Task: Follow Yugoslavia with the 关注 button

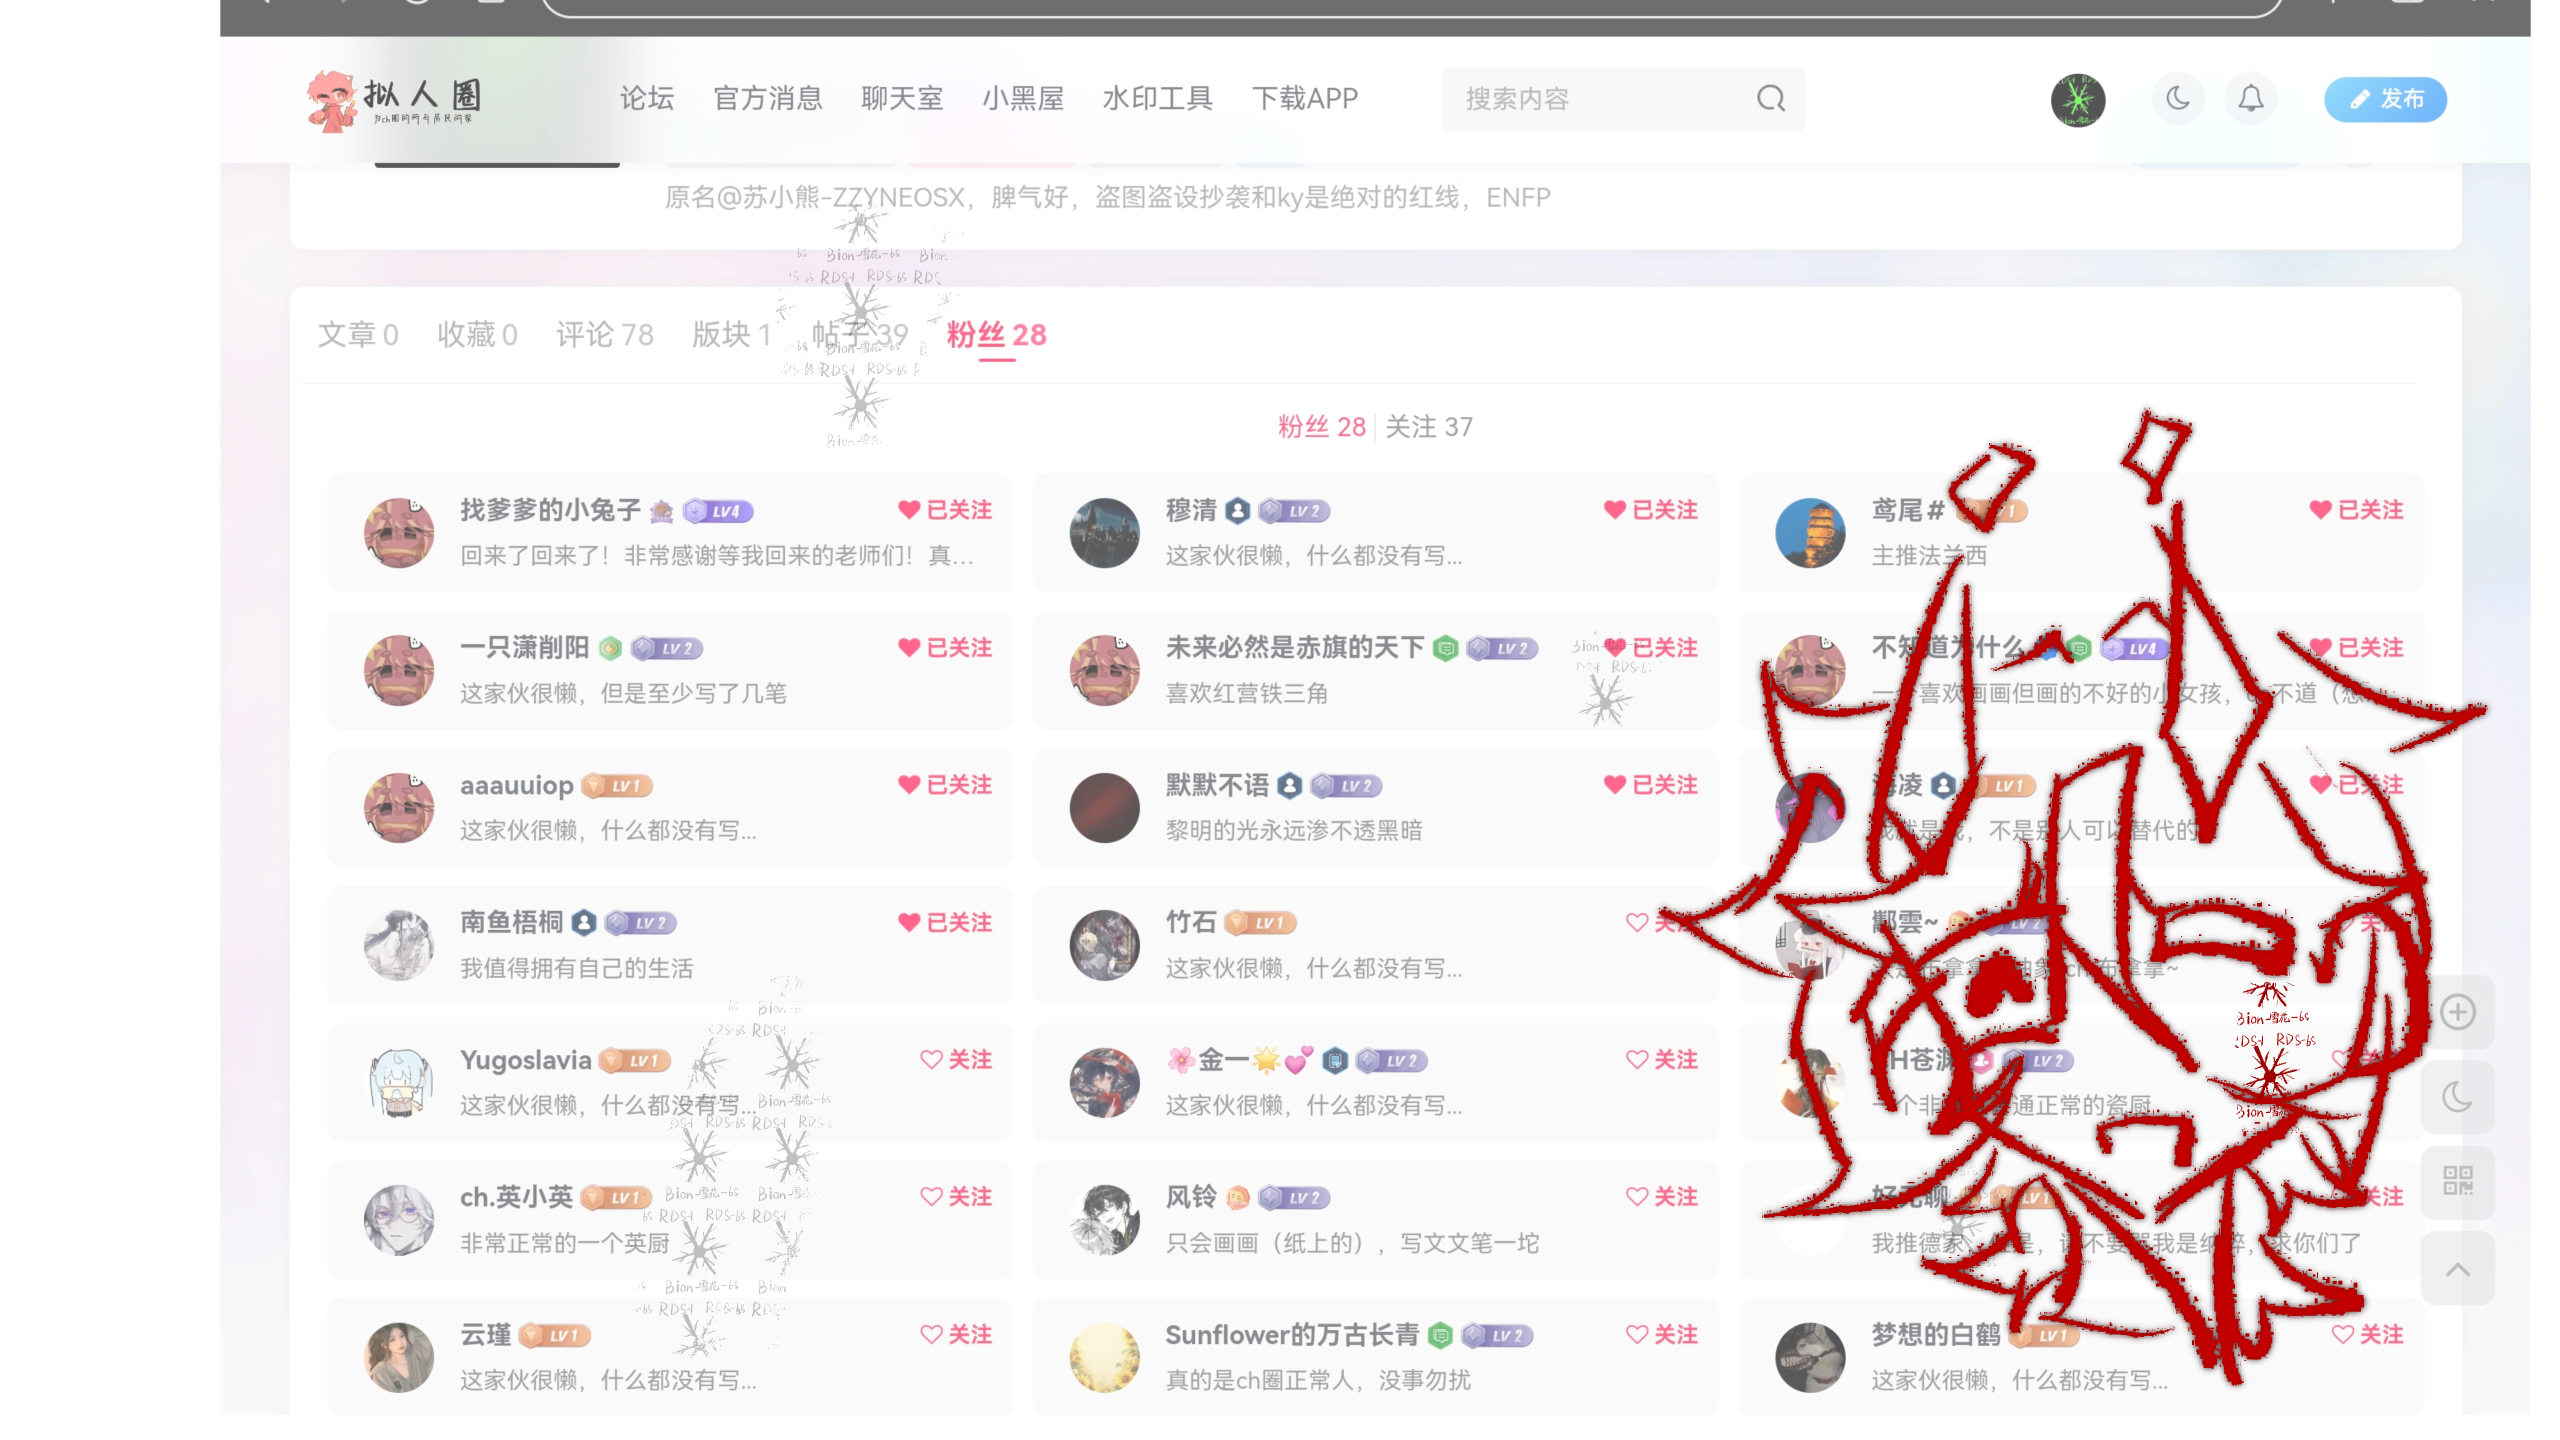Action: 956,1060
